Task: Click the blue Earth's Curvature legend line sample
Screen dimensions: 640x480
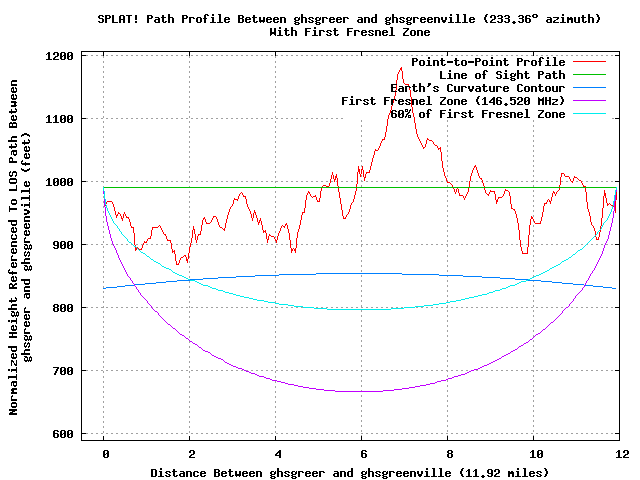Action: point(592,88)
